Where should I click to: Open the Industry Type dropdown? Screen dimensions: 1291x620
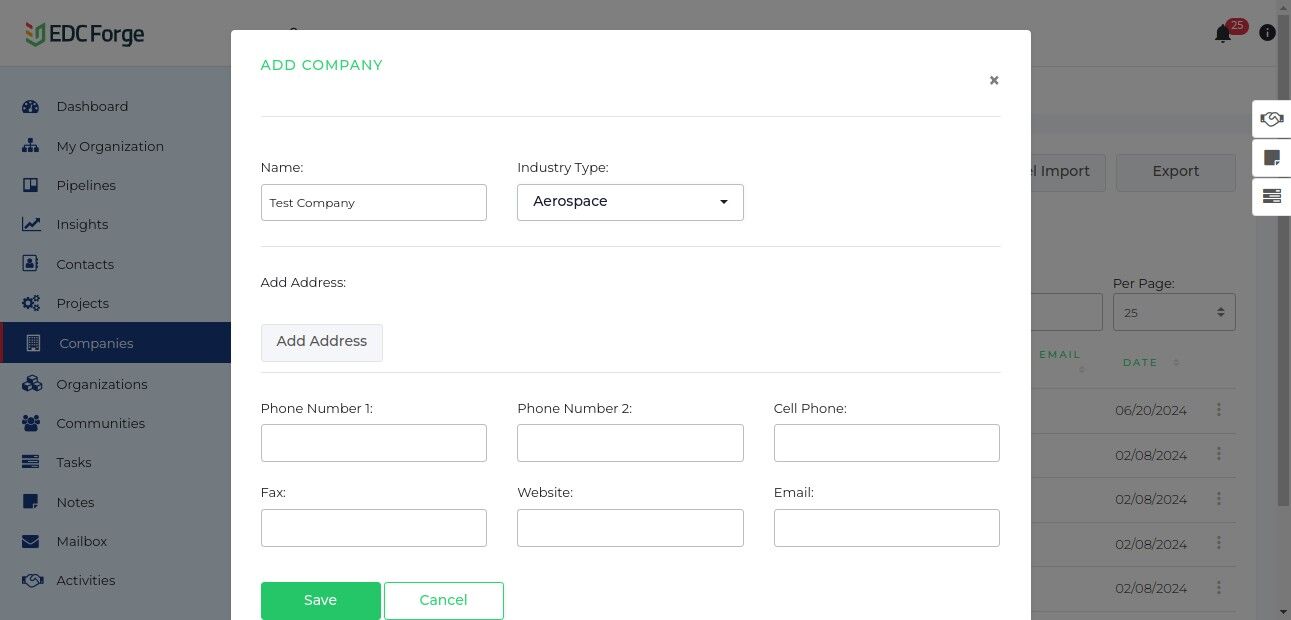click(x=630, y=202)
